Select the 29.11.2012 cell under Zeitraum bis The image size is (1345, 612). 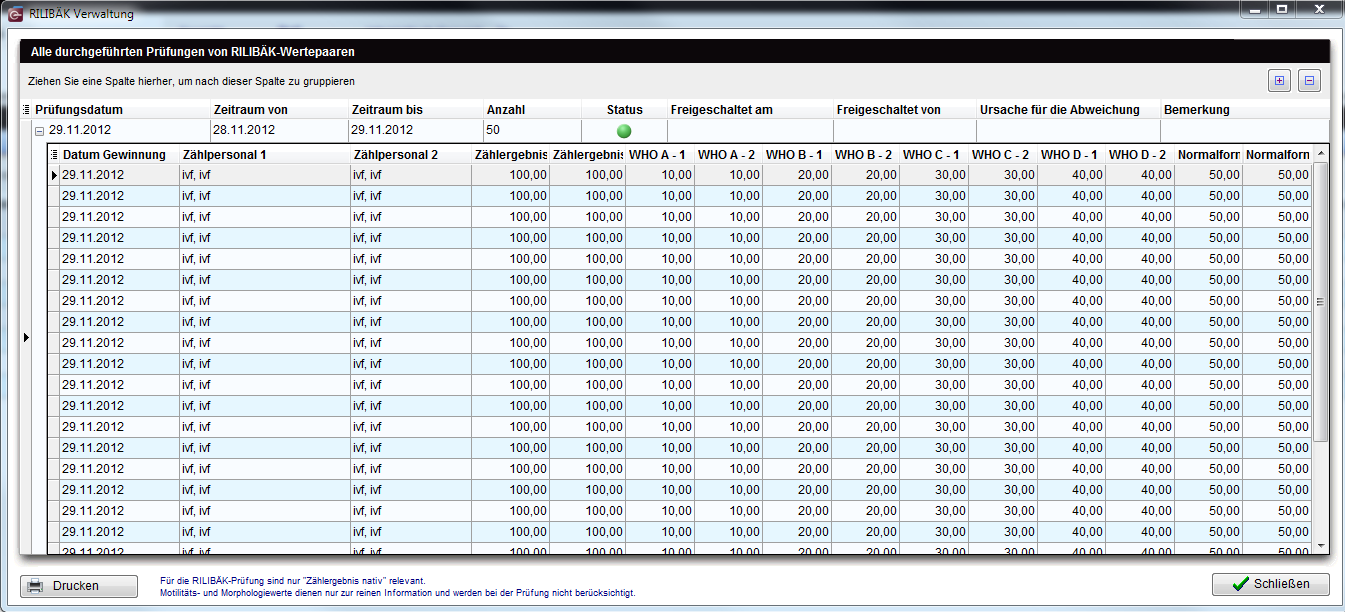point(416,131)
